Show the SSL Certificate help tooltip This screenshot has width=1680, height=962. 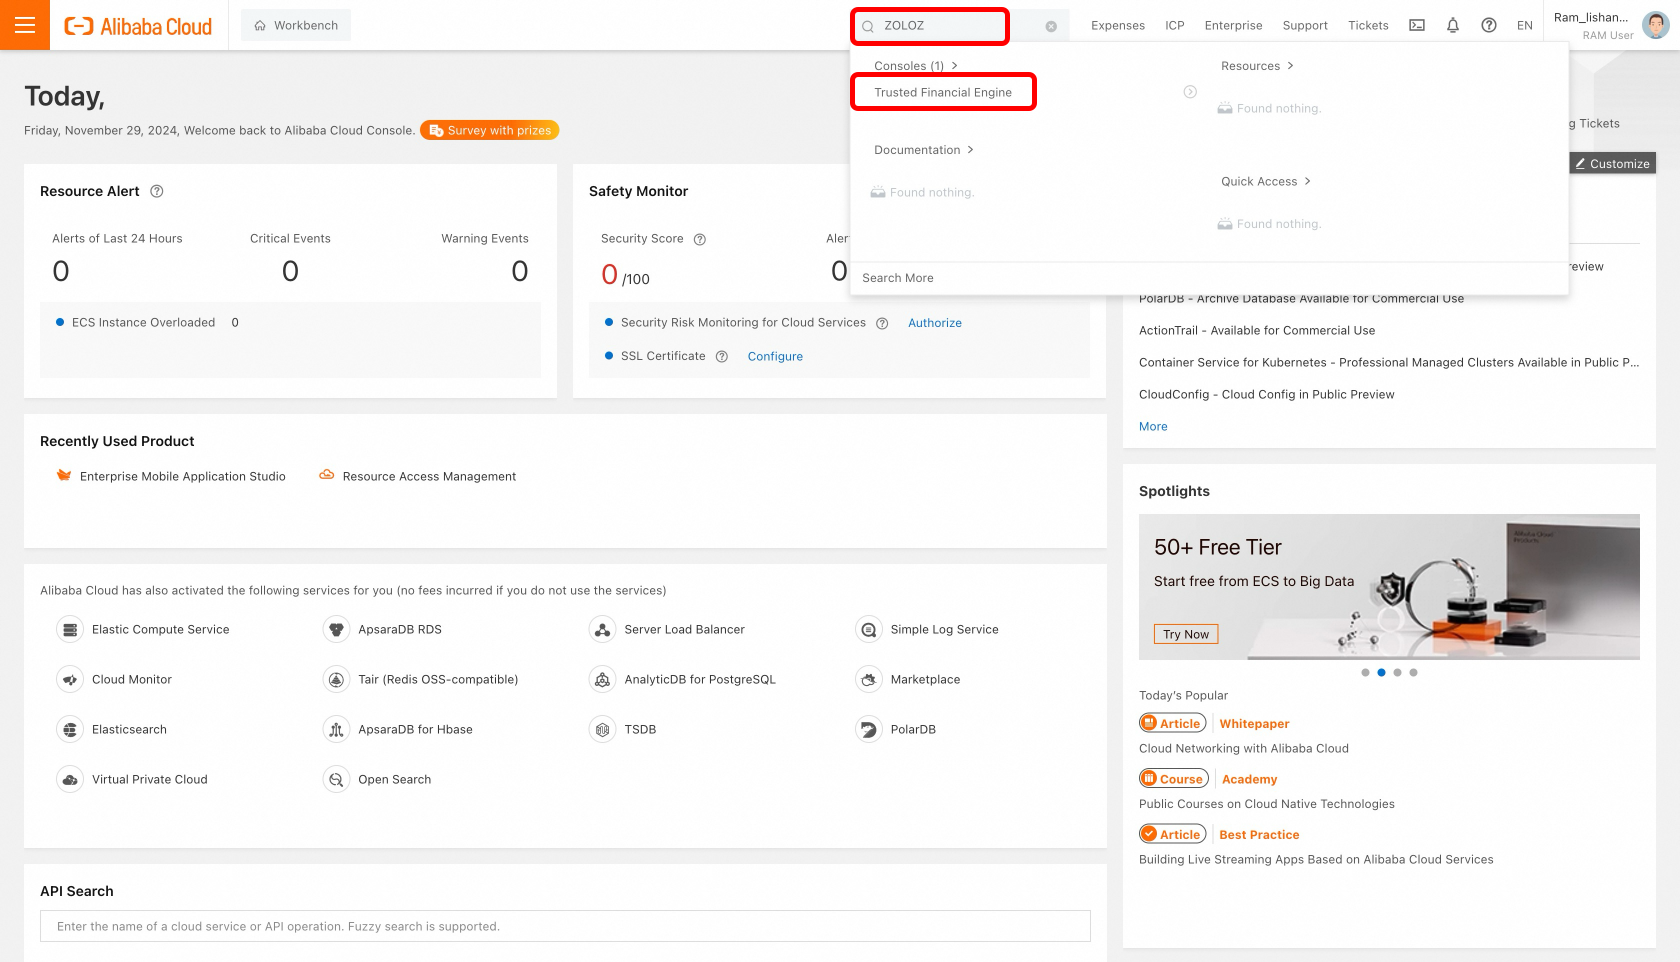[722, 356]
